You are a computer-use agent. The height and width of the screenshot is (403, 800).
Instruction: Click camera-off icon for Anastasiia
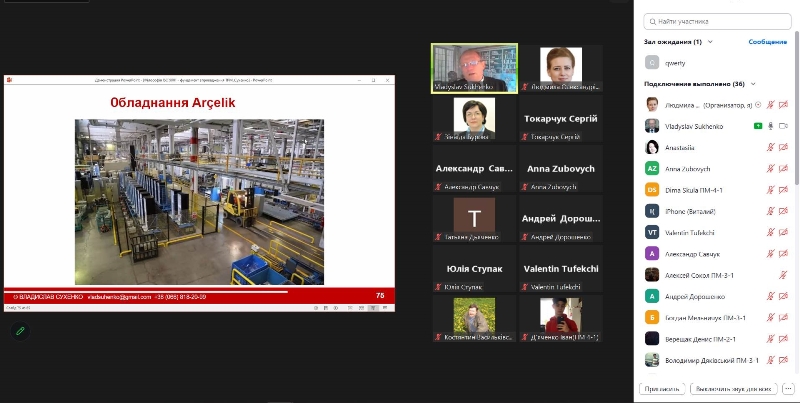tap(784, 147)
